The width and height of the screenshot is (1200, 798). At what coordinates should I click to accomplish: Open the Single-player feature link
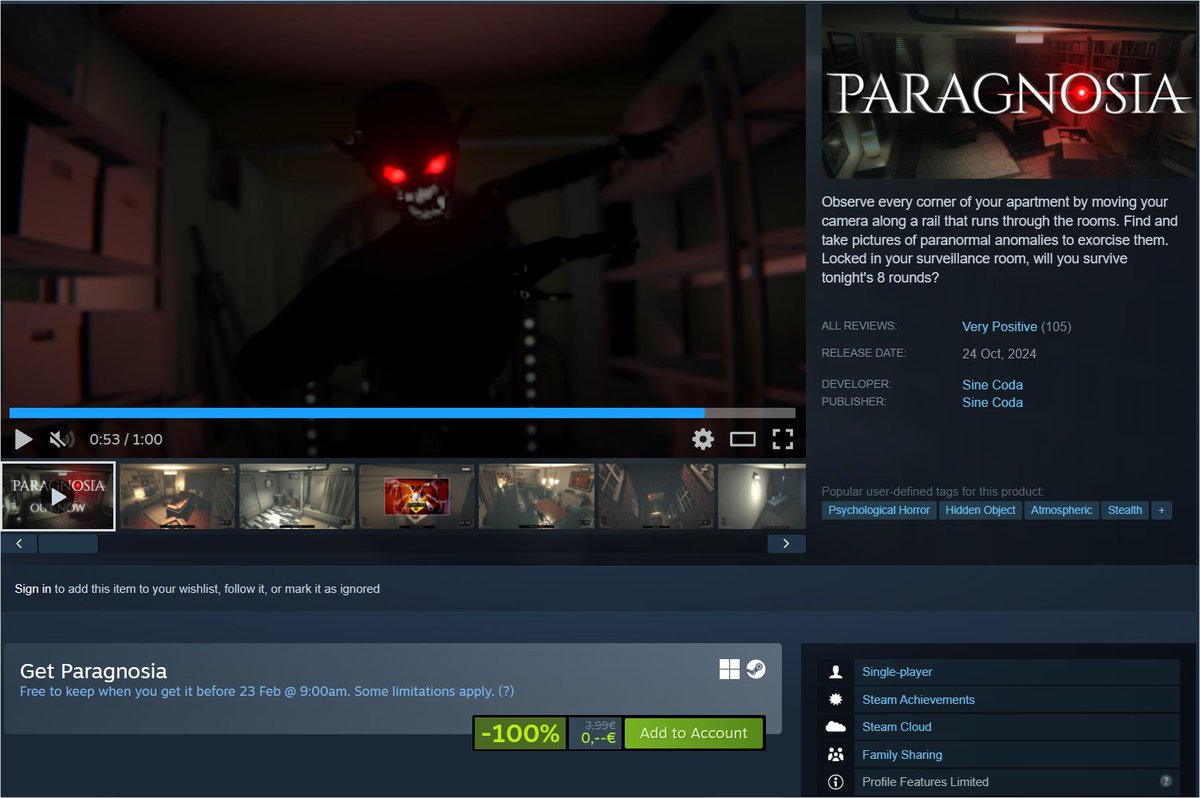[x=897, y=672]
